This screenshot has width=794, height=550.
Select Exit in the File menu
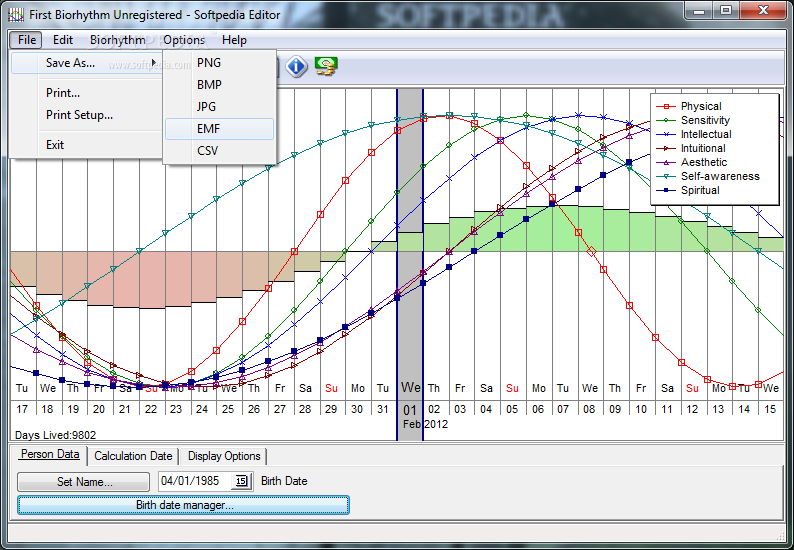(55, 145)
